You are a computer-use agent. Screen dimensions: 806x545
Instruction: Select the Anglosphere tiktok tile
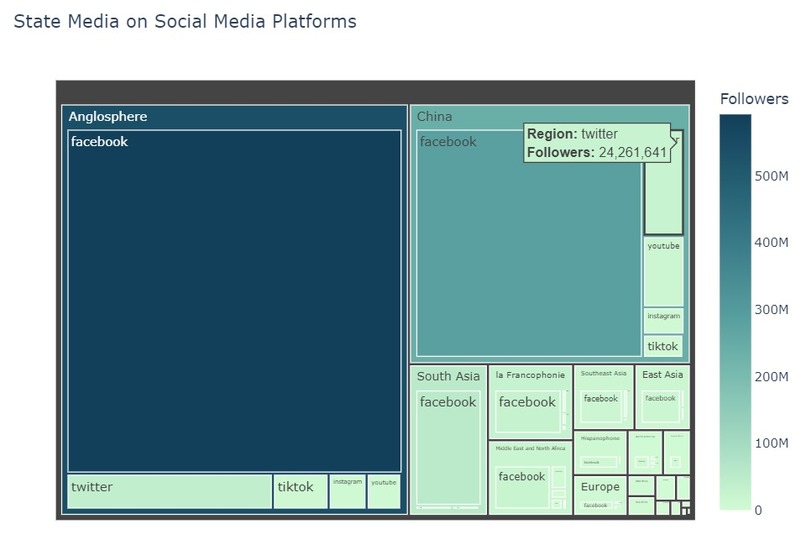301,492
